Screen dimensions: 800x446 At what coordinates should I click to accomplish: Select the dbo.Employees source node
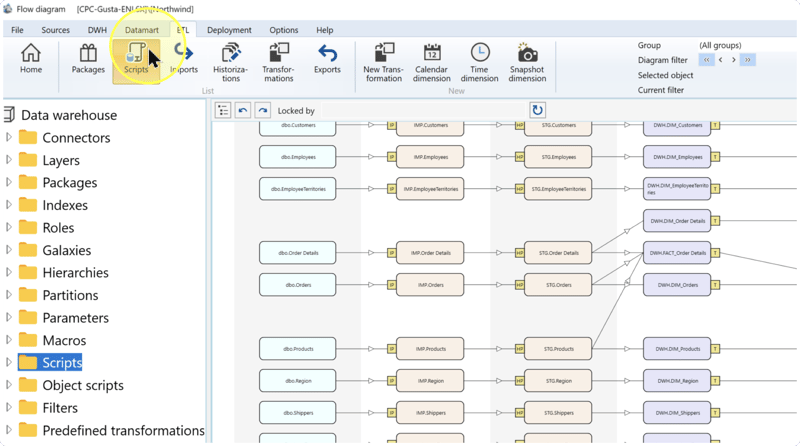pos(297,157)
